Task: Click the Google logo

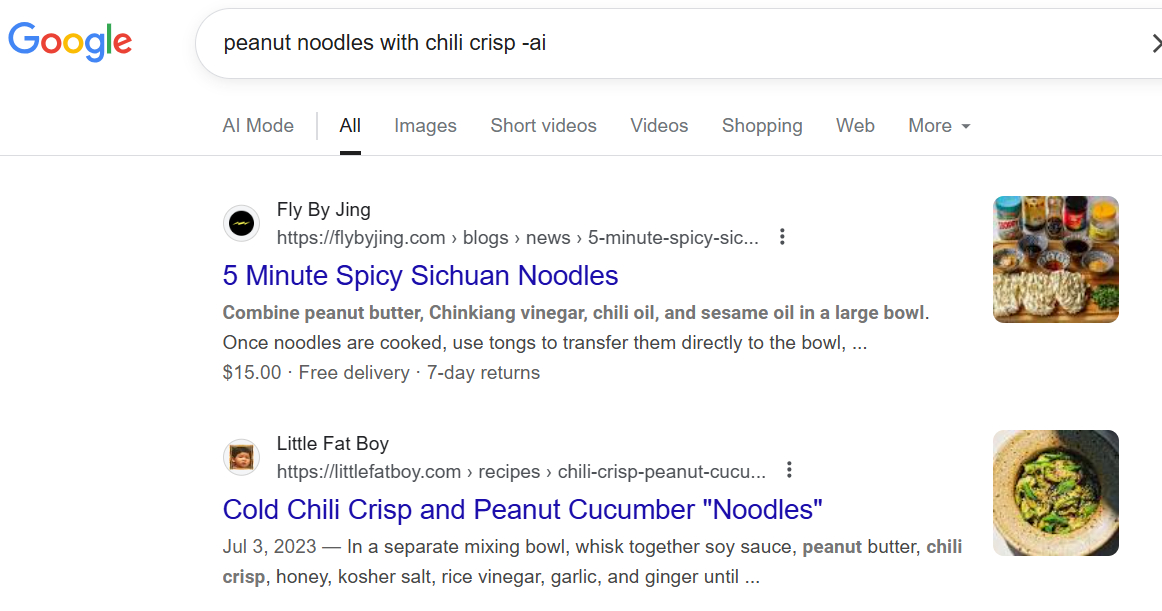Action: tap(70, 42)
